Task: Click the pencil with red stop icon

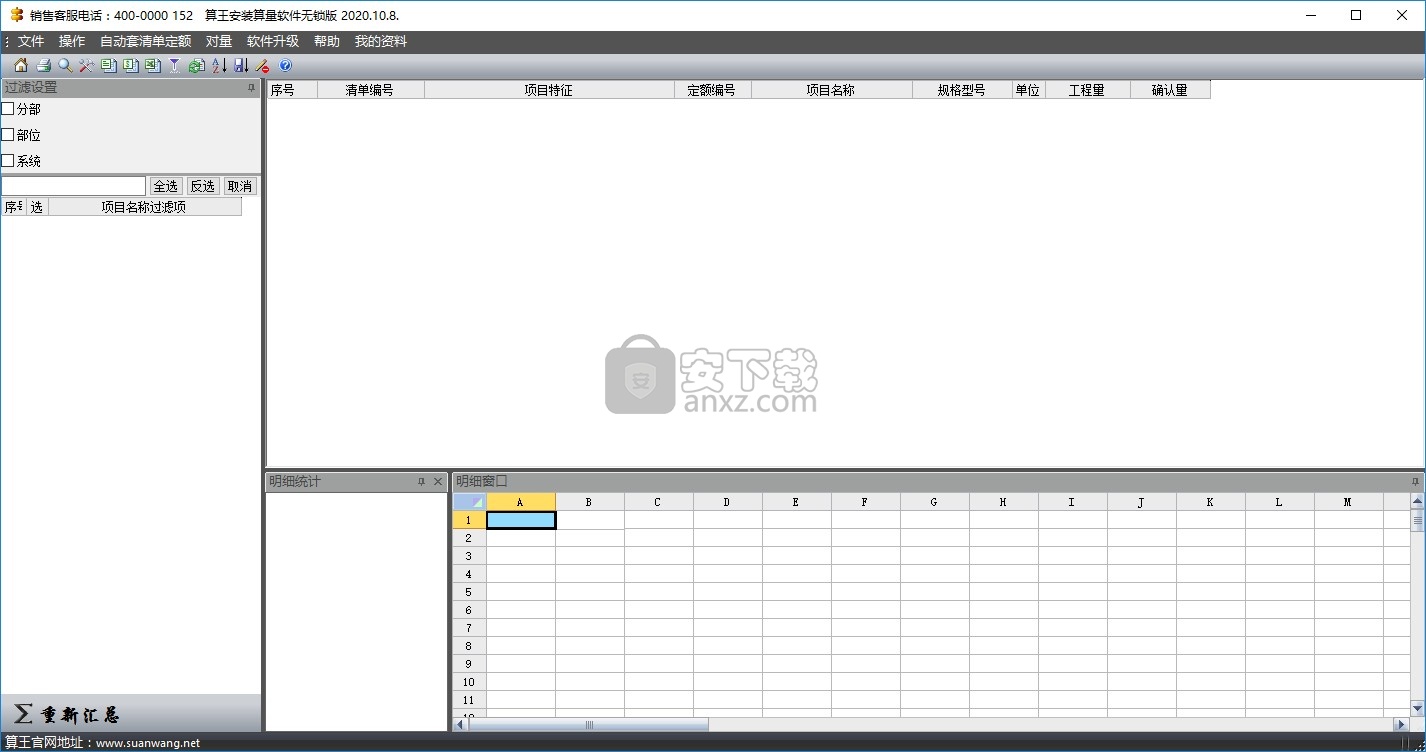Action: (x=263, y=65)
